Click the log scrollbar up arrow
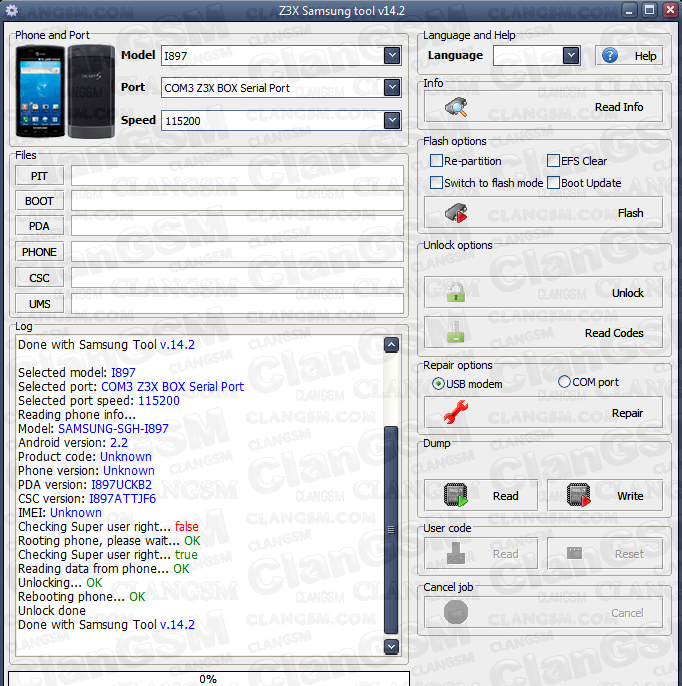 (391, 345)
